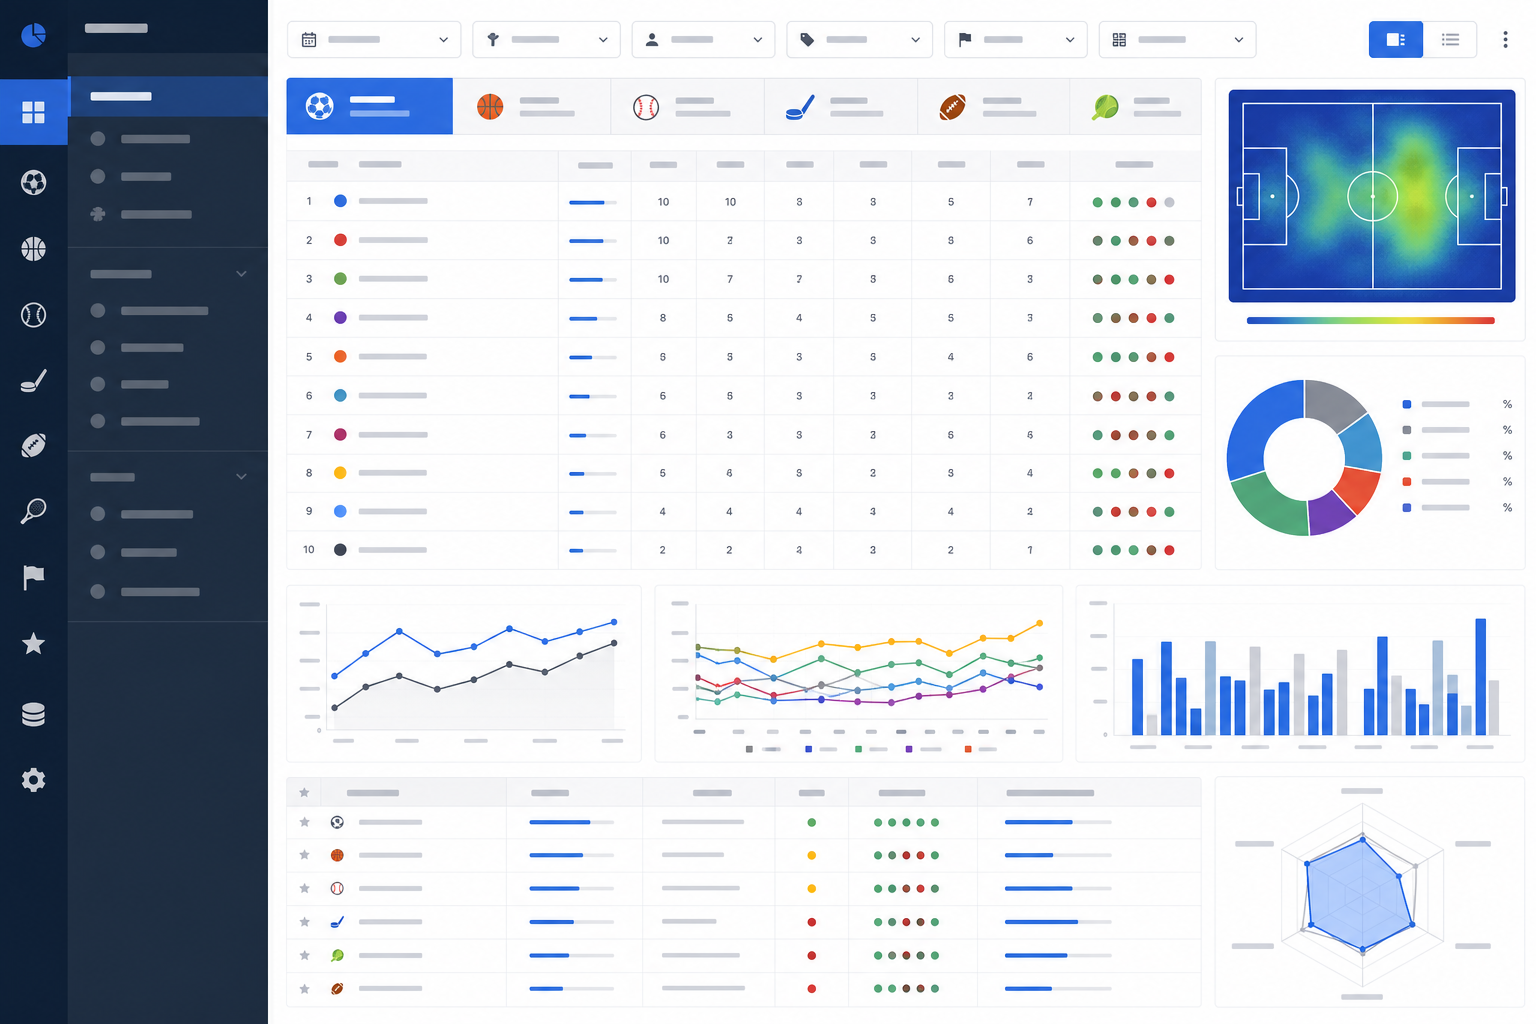The image size is (1536, 1024).
Task: Open basketball section from the left rail
Action: 33,248
